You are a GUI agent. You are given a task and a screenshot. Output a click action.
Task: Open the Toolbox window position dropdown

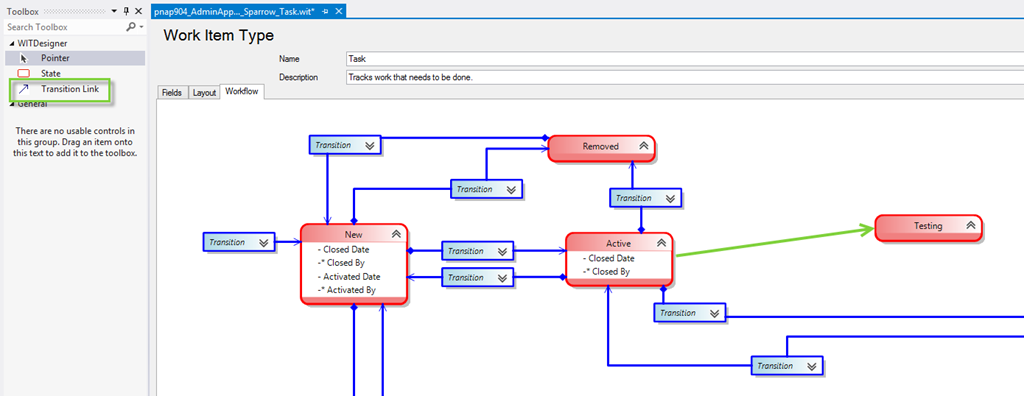click(114, 12)
